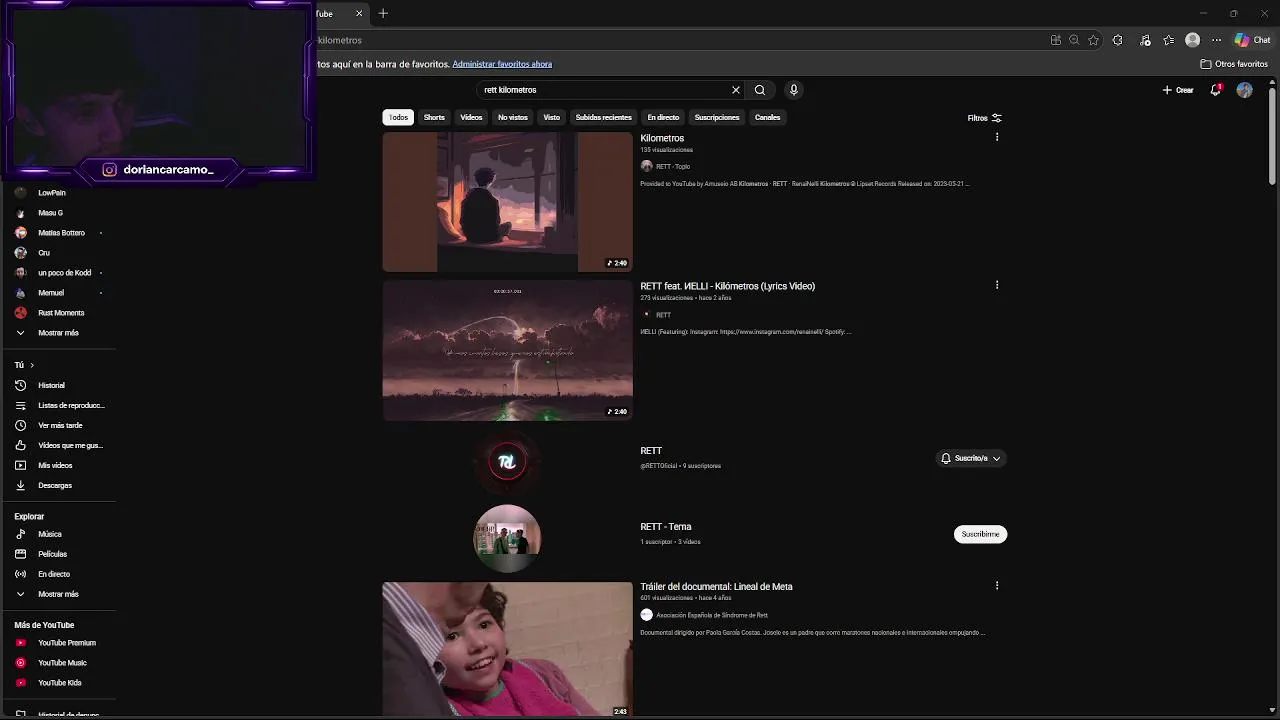Viewport: 1280px width, 720px height.
Task: Open options for Lineal de Meta trailer
Action: tap(996, 585)
